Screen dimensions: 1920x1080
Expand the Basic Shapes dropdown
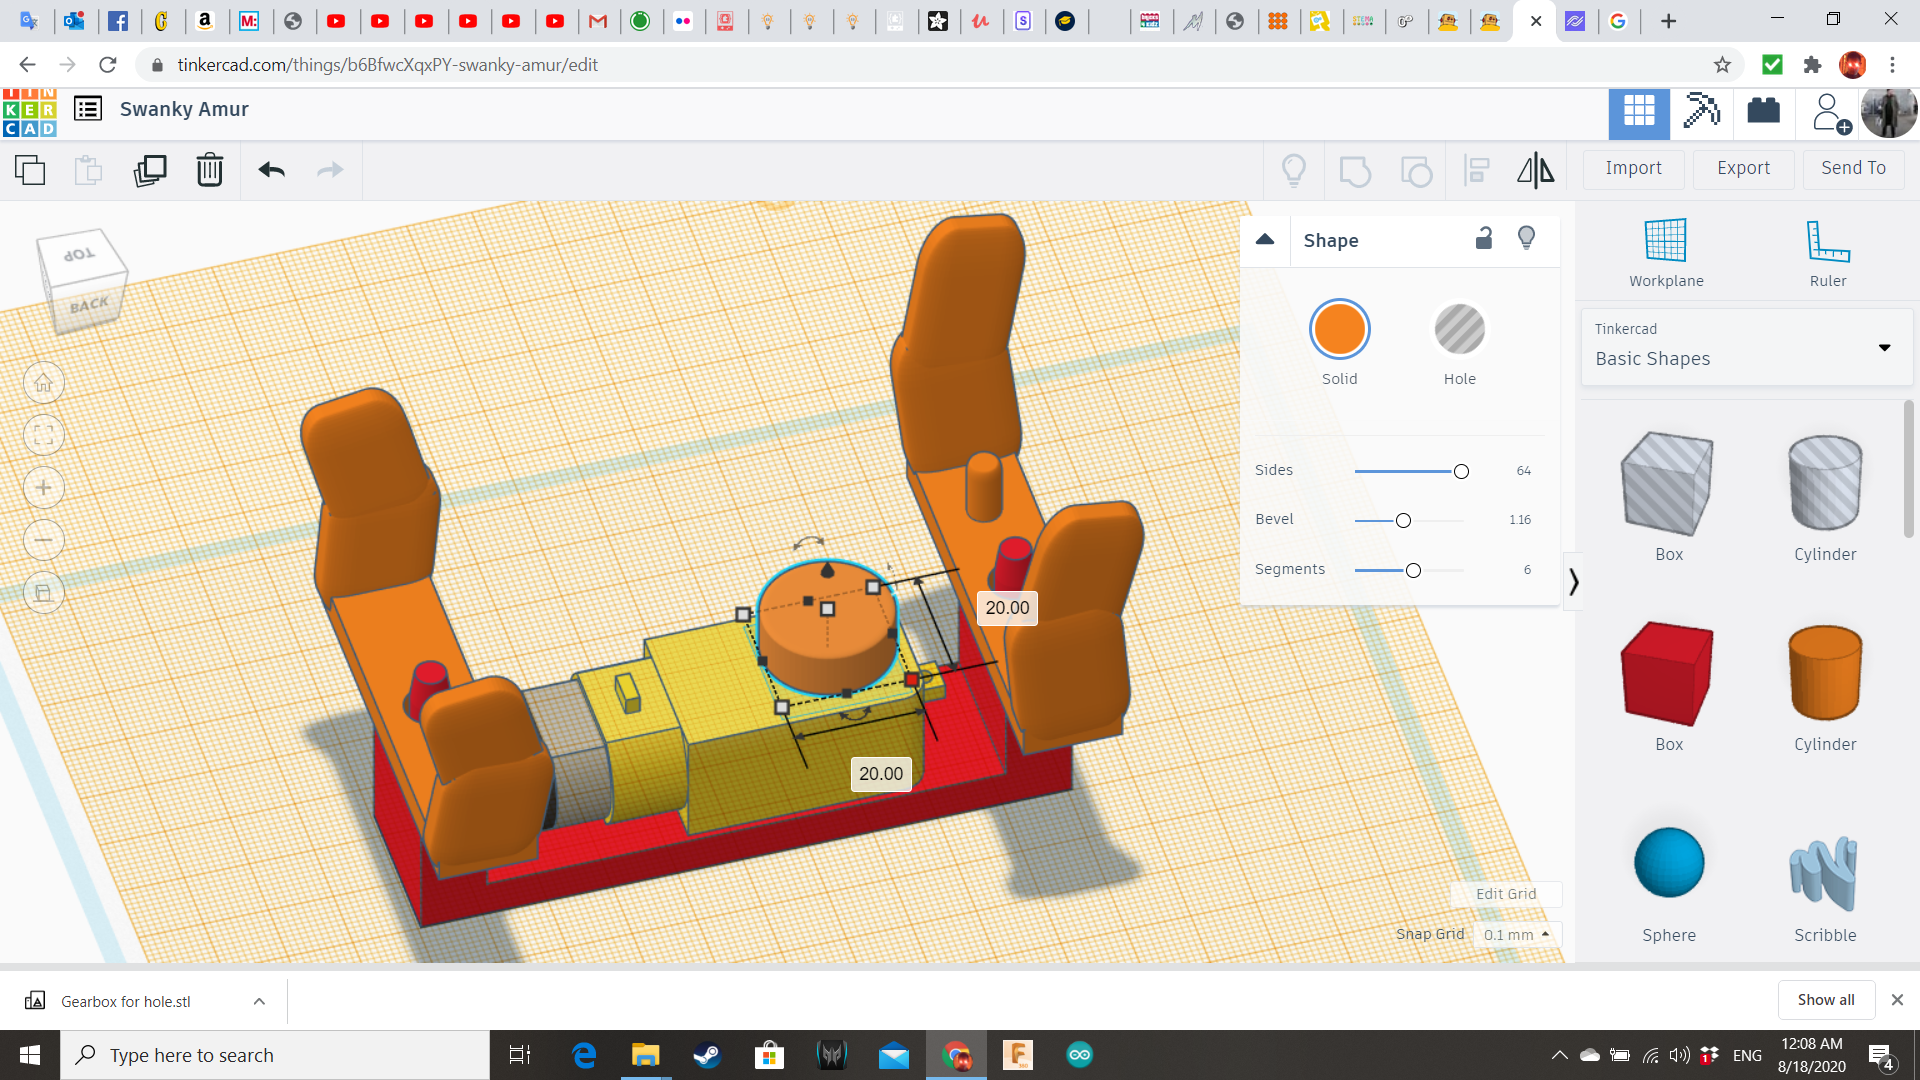1884,348
